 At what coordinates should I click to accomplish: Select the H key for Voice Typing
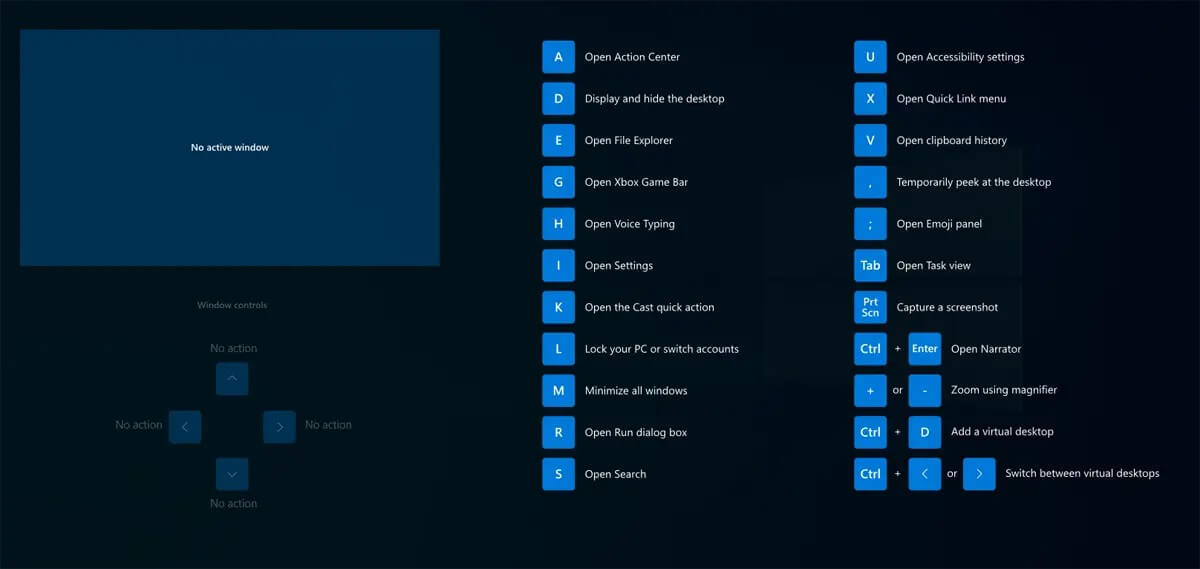pos(558,224)
